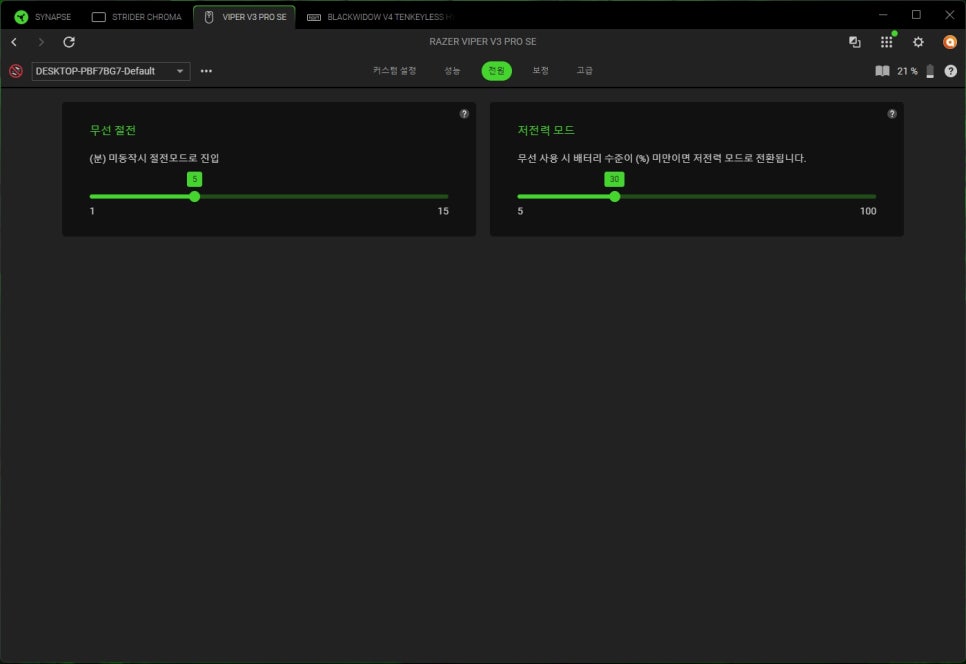Click the orange user account avatar
The height and width of the screenshot is (664, 966).
pyautogui.click(x=950, y=42)
